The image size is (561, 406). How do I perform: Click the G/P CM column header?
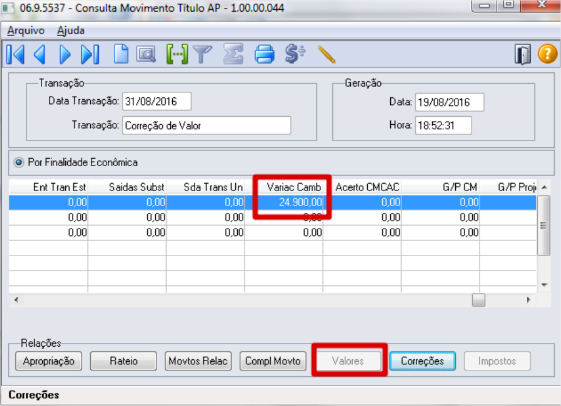click(440, 187)
